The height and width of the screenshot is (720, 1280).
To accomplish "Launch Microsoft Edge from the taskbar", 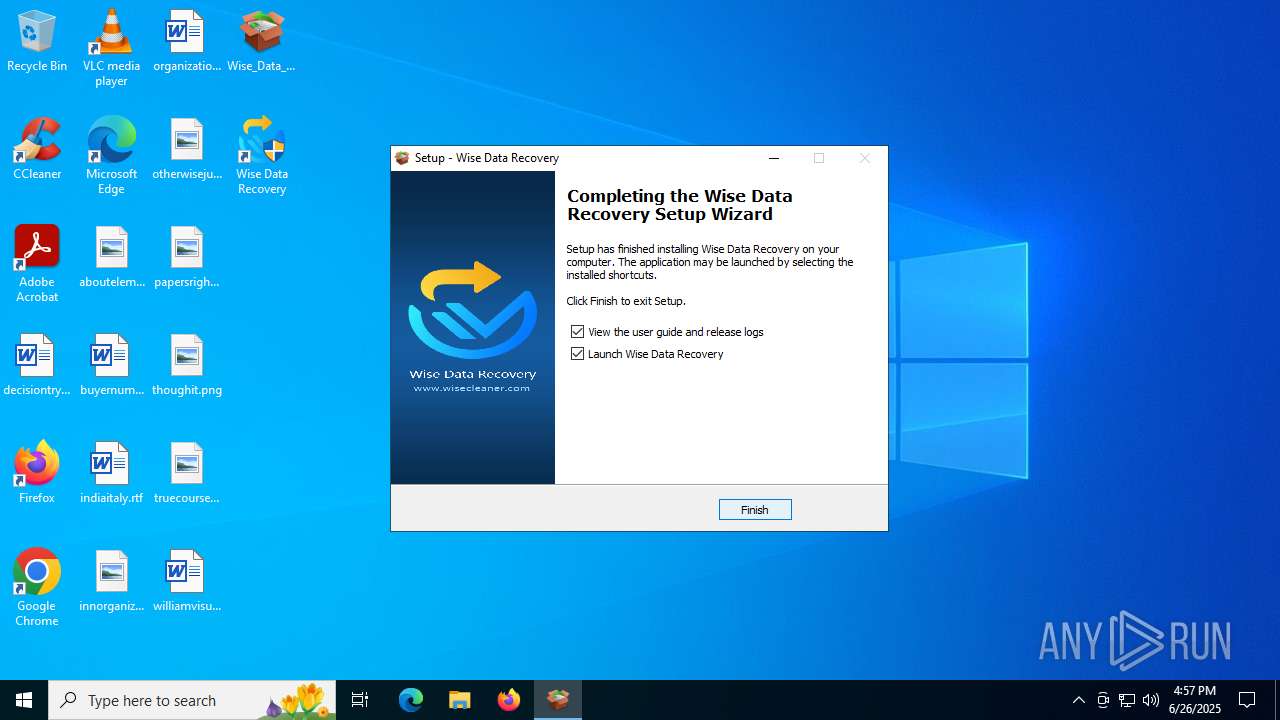I will click(x=411, y=700).
